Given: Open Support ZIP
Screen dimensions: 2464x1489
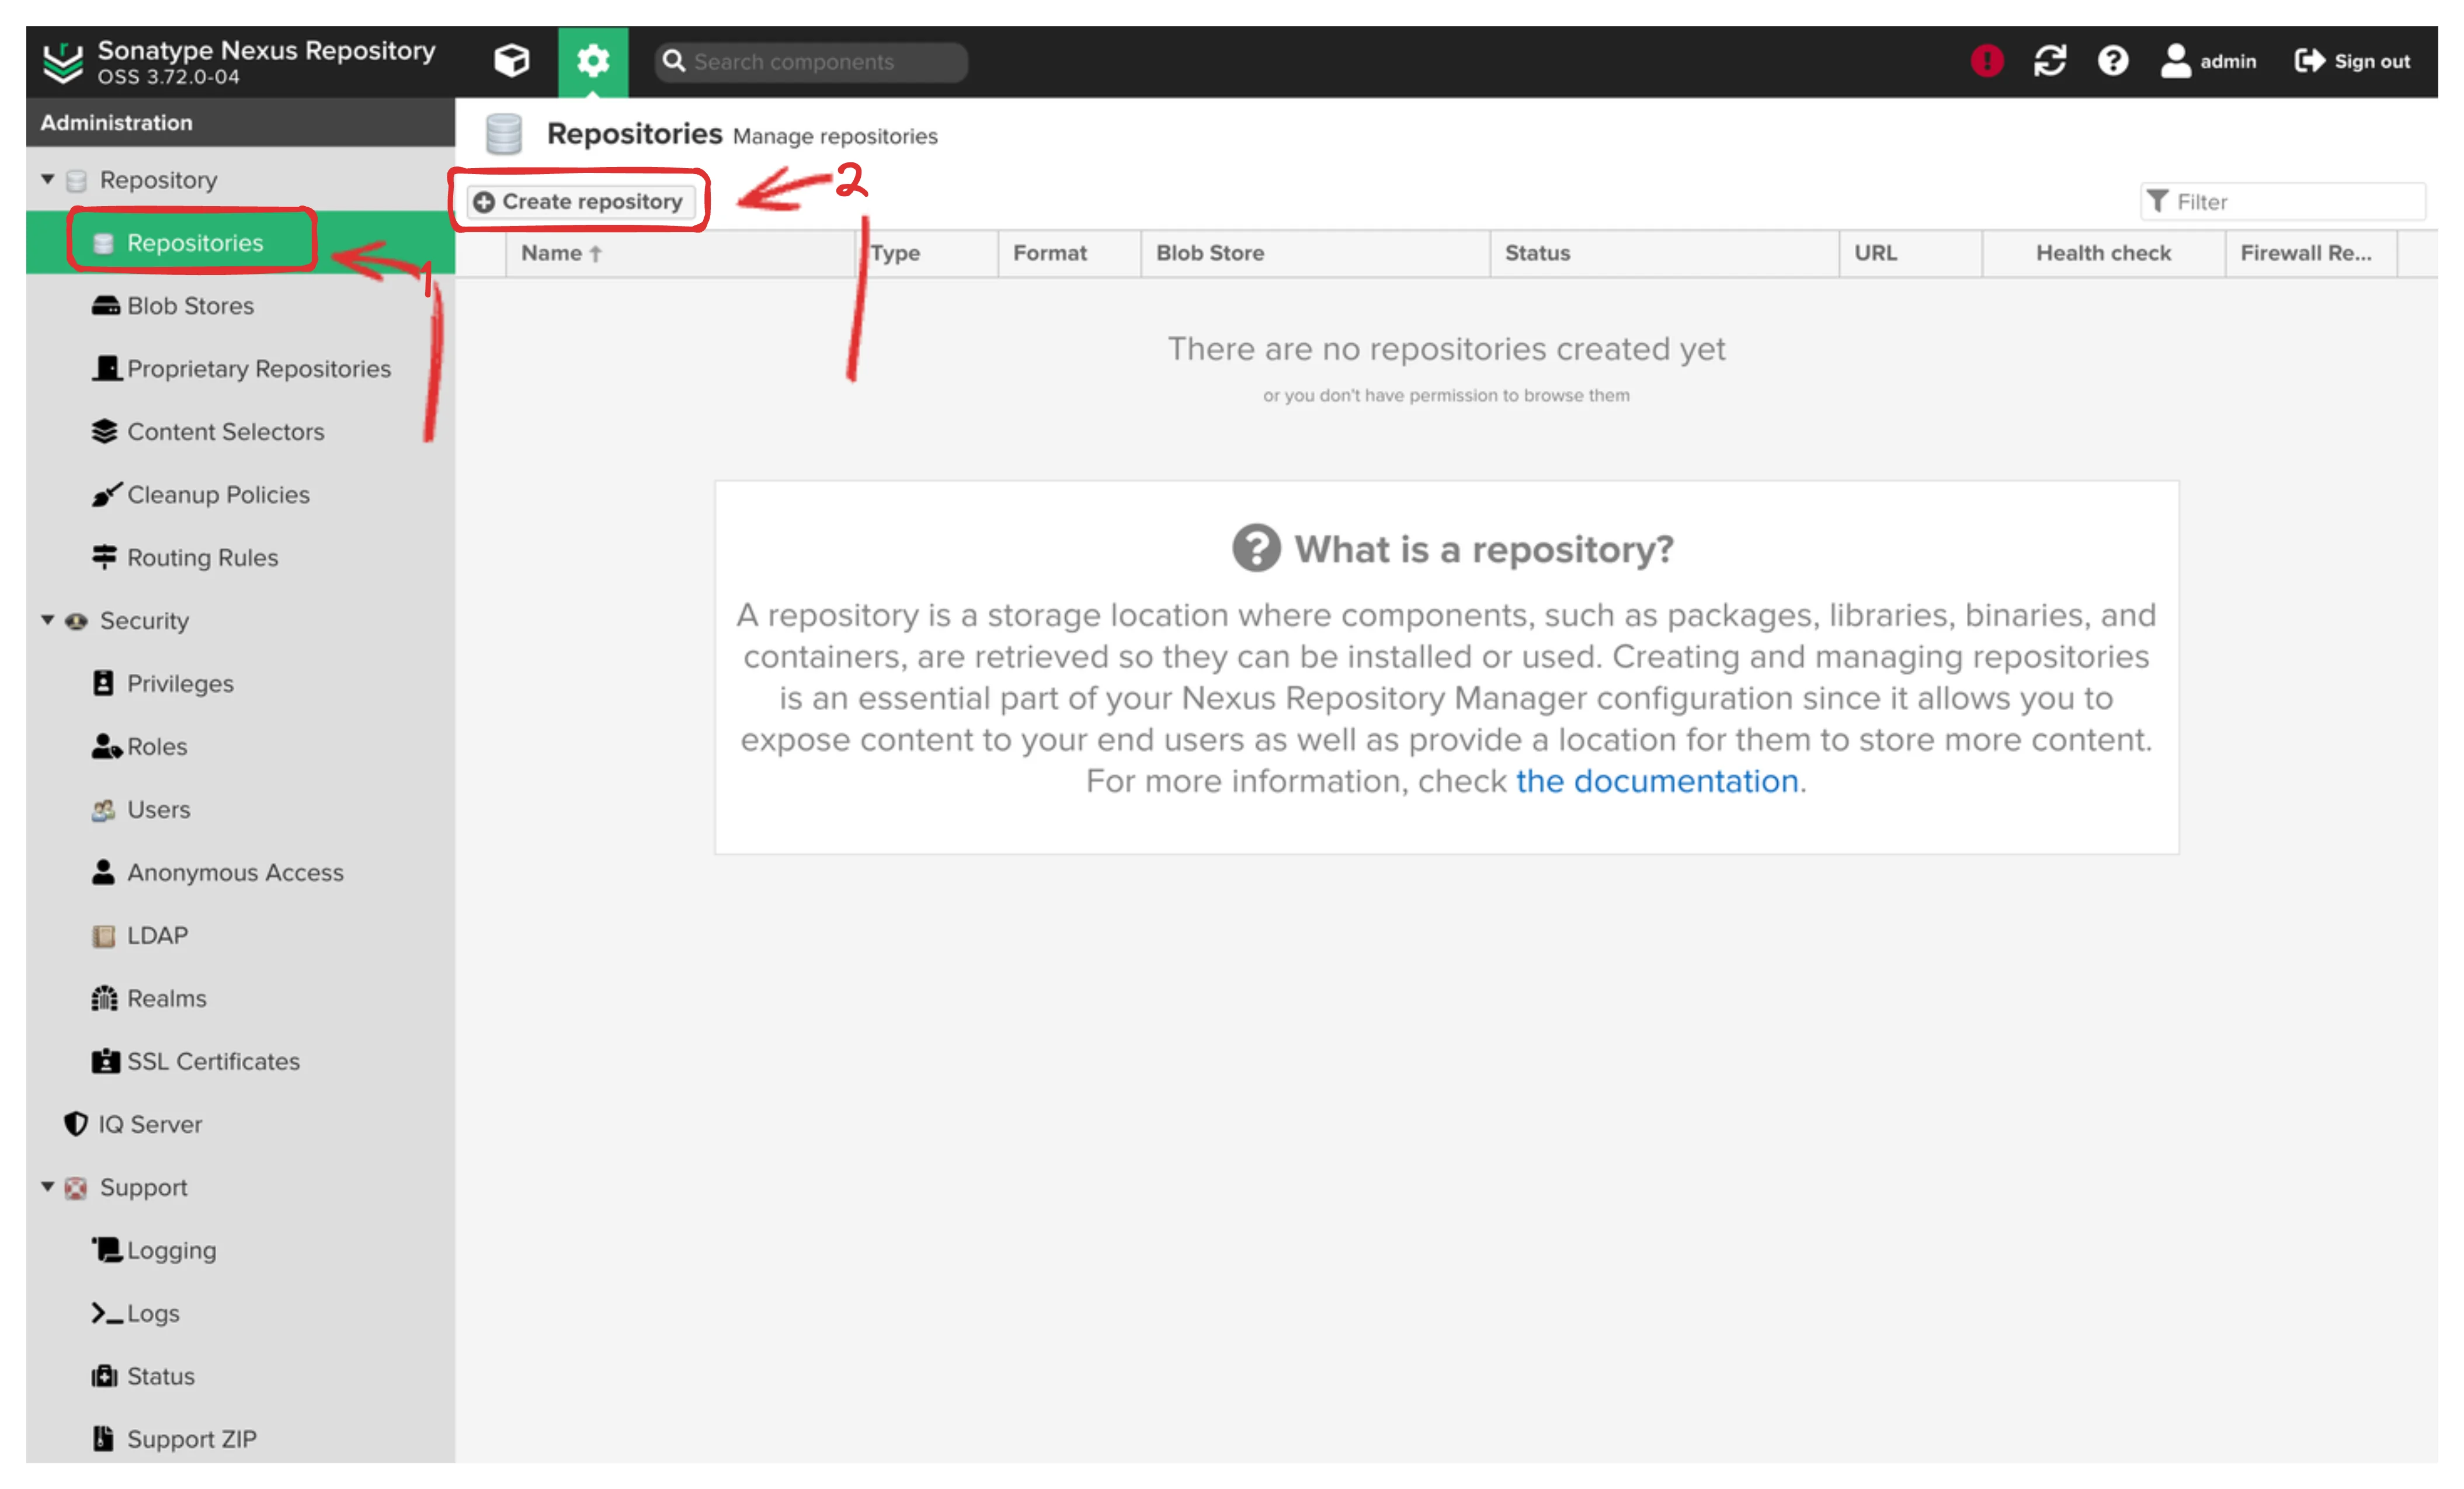Looking at the screenshot, I should click(240, 1440).
